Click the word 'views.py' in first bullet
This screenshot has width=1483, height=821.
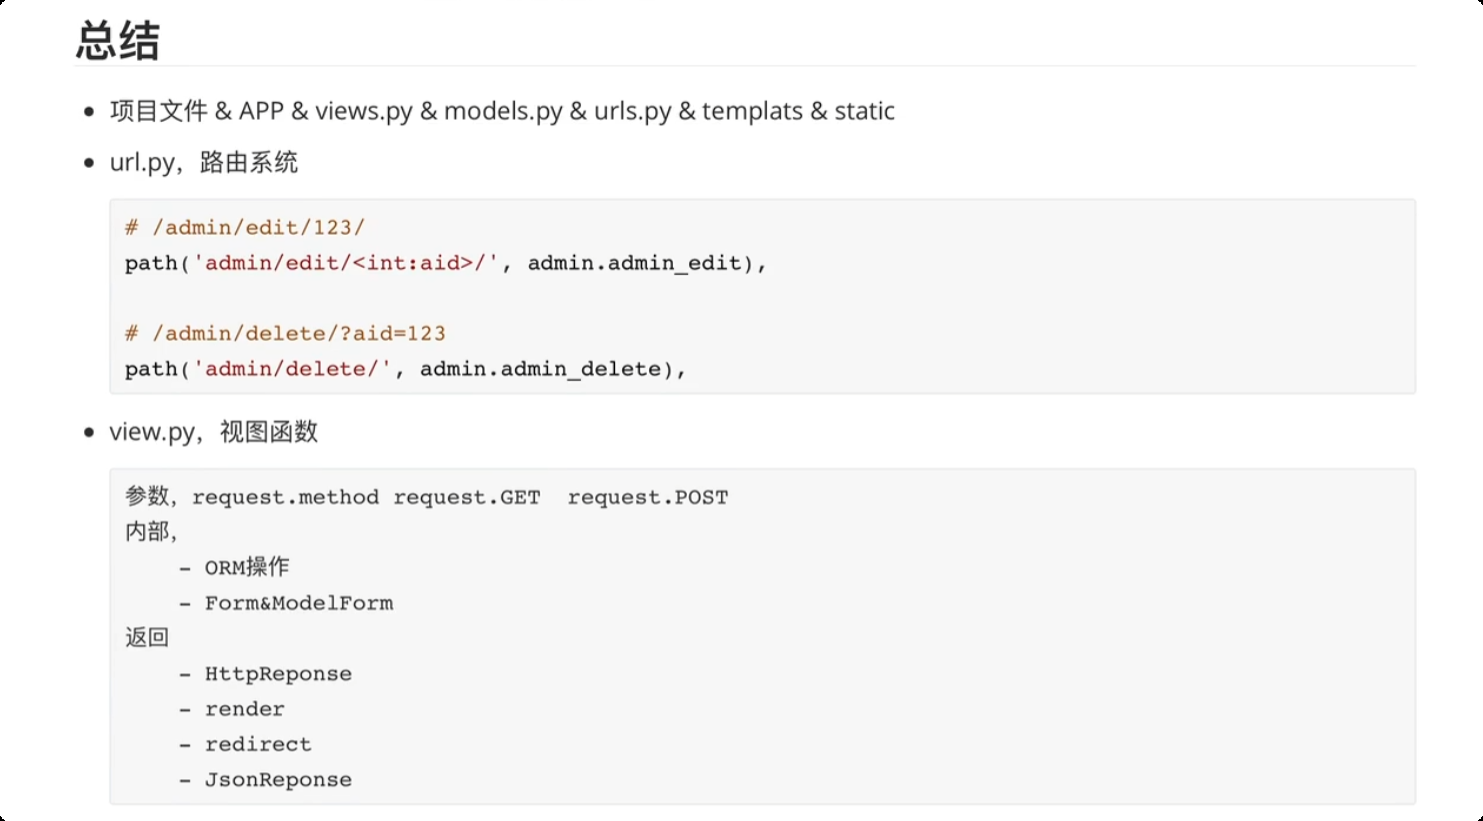(x=363, y=111)
